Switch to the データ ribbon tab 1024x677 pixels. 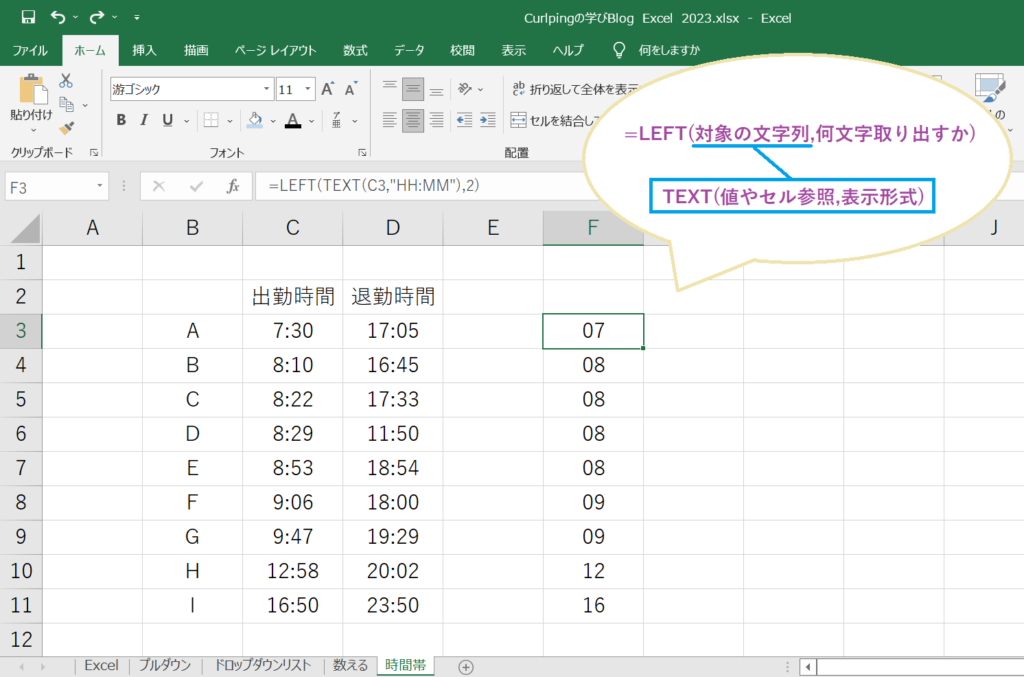[x=409, y=50]
